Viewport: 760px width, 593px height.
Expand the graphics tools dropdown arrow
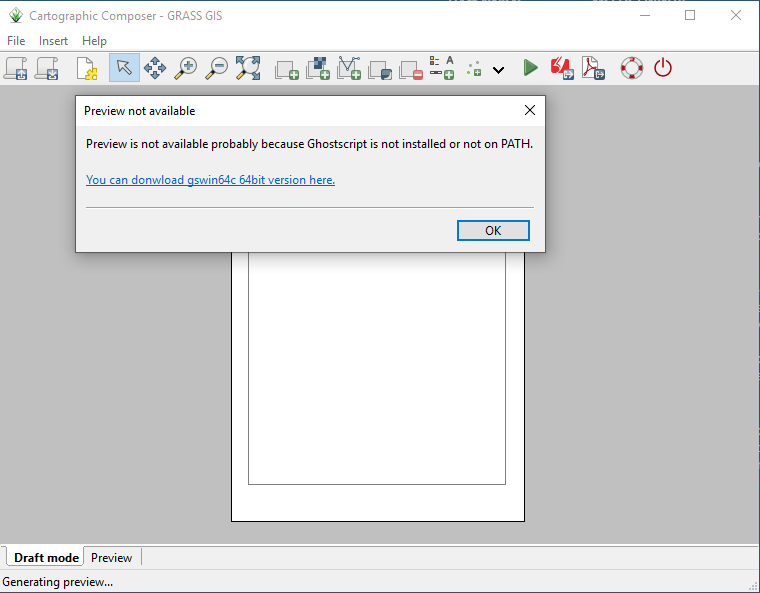pyautogui.click(x=498, y=70)
